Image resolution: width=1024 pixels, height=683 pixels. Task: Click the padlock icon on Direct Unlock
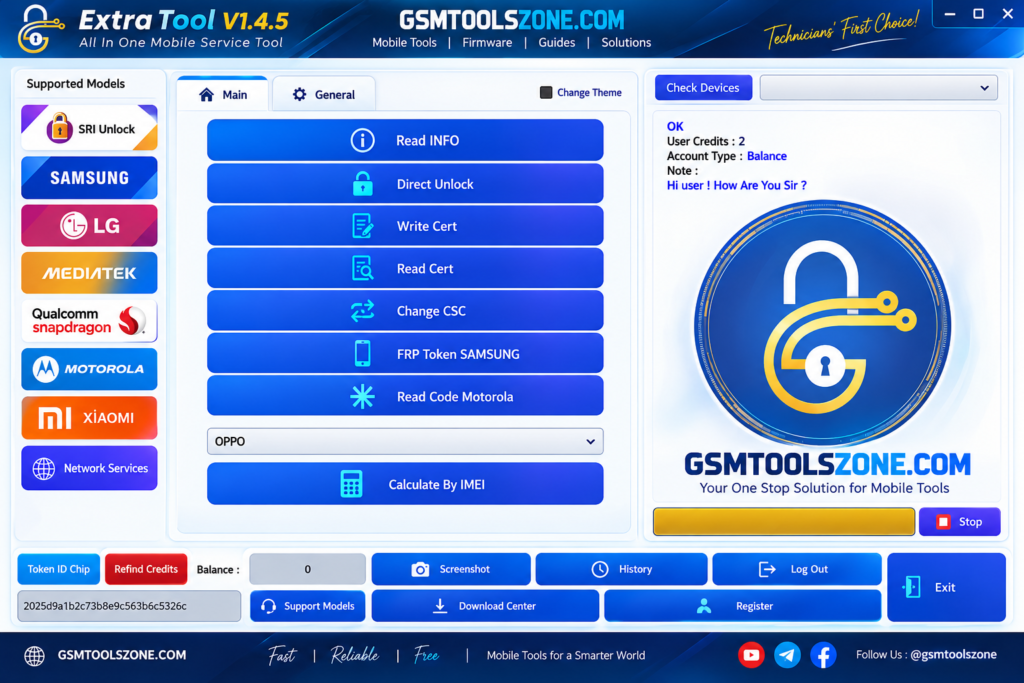click(x=362, y=184)
